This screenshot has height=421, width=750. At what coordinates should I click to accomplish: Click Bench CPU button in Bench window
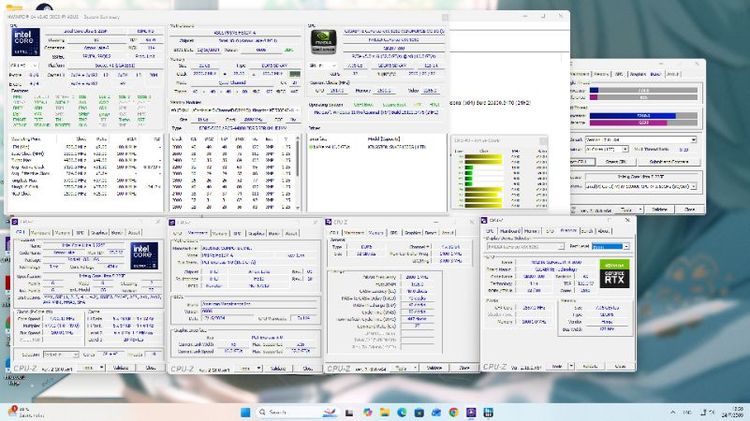coord(582,162)
